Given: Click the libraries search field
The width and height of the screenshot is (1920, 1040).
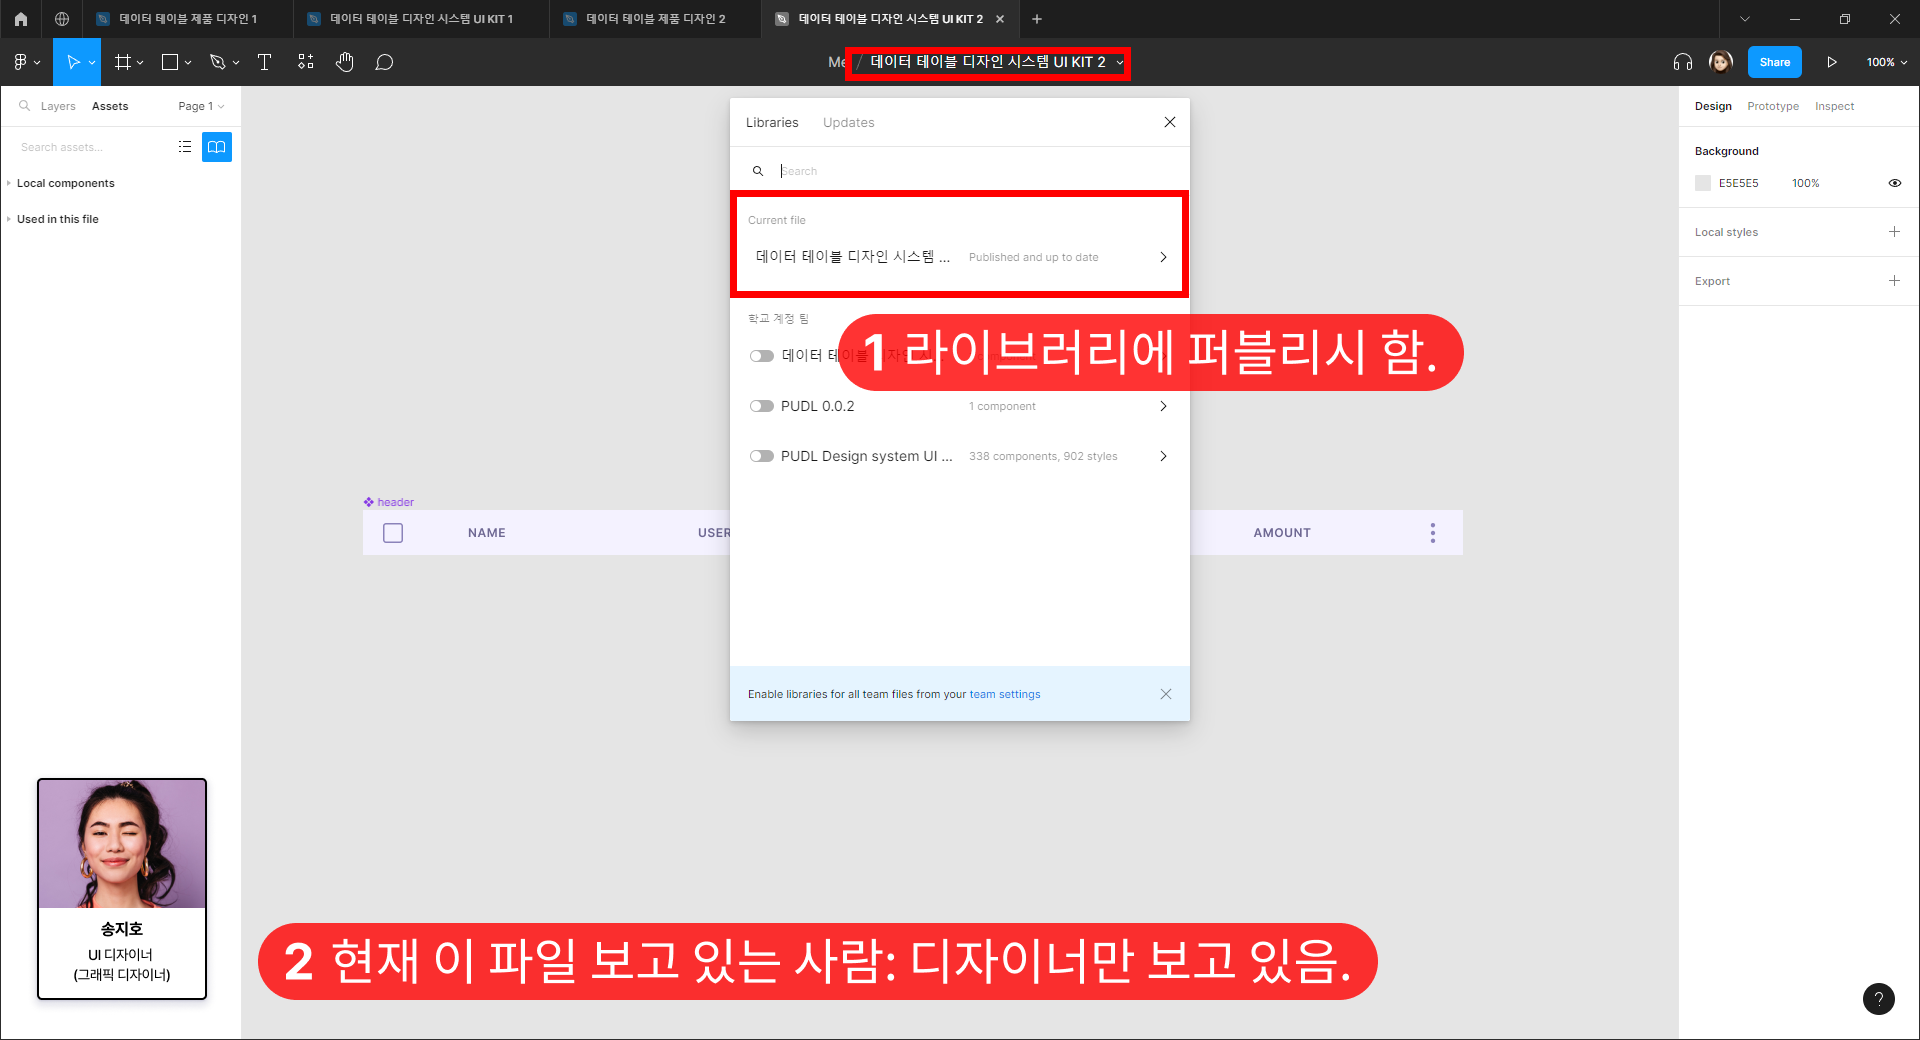Looking at the screenshot, I should [960, 171].
